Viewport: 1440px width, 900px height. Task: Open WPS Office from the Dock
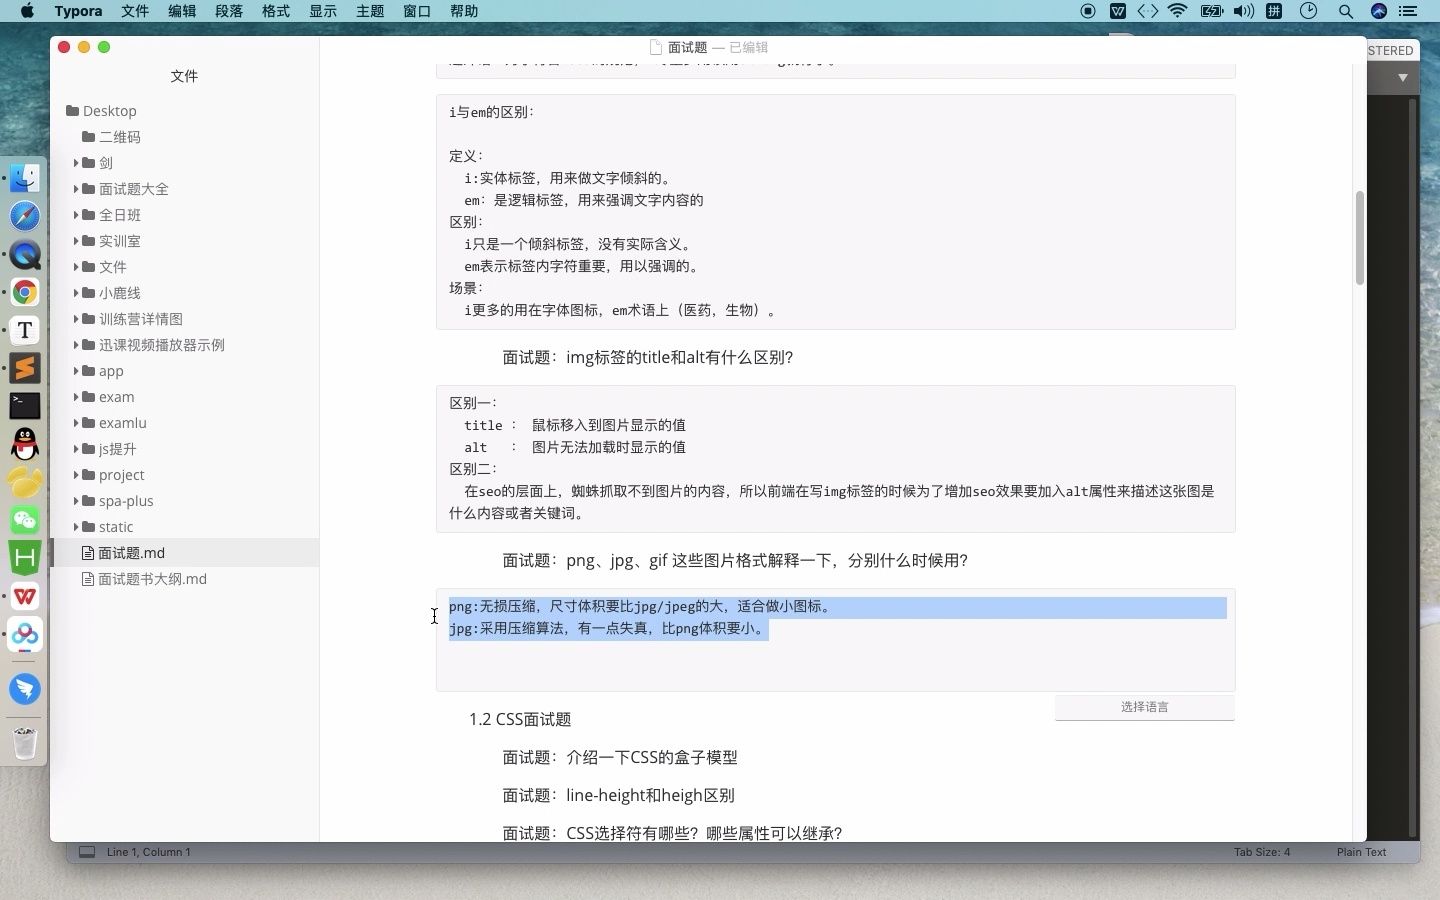point(25,596)
